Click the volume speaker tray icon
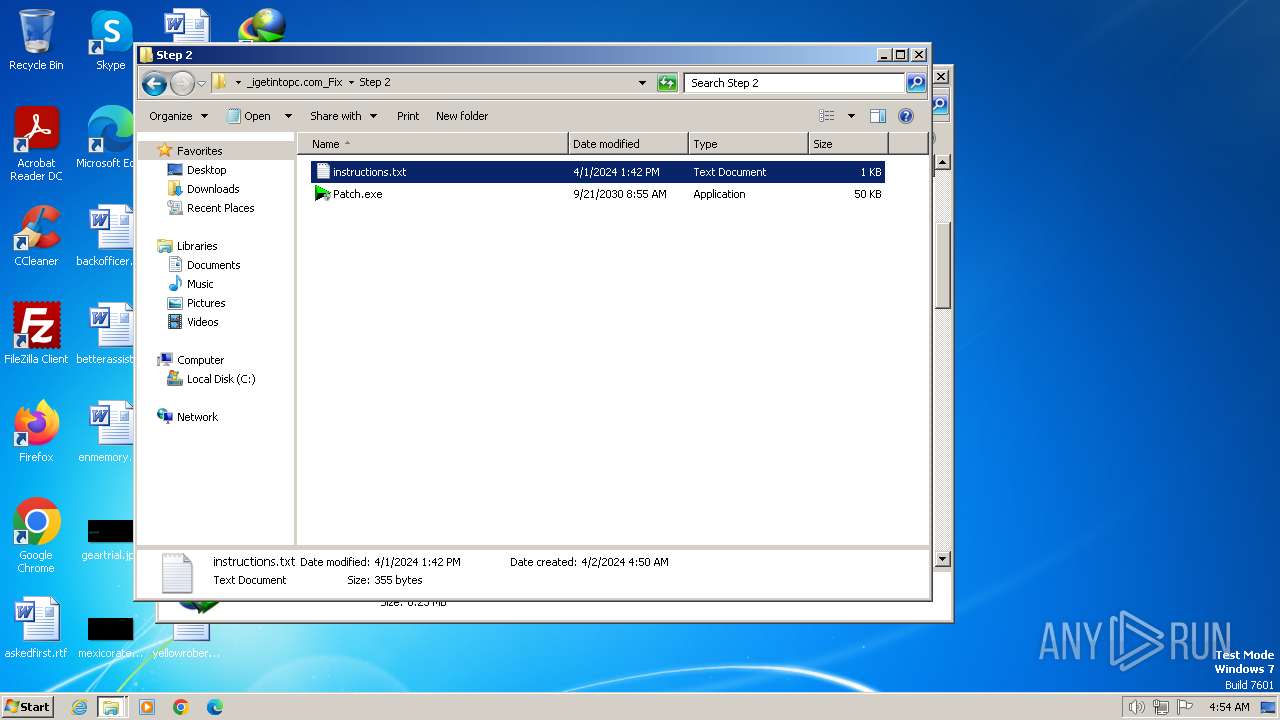The height and width of the screenshot is (720, 1280). [1136, 707]
